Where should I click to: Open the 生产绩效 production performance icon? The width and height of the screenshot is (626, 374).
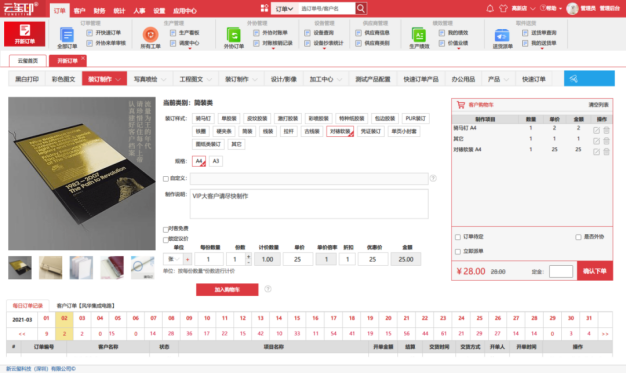419,35
